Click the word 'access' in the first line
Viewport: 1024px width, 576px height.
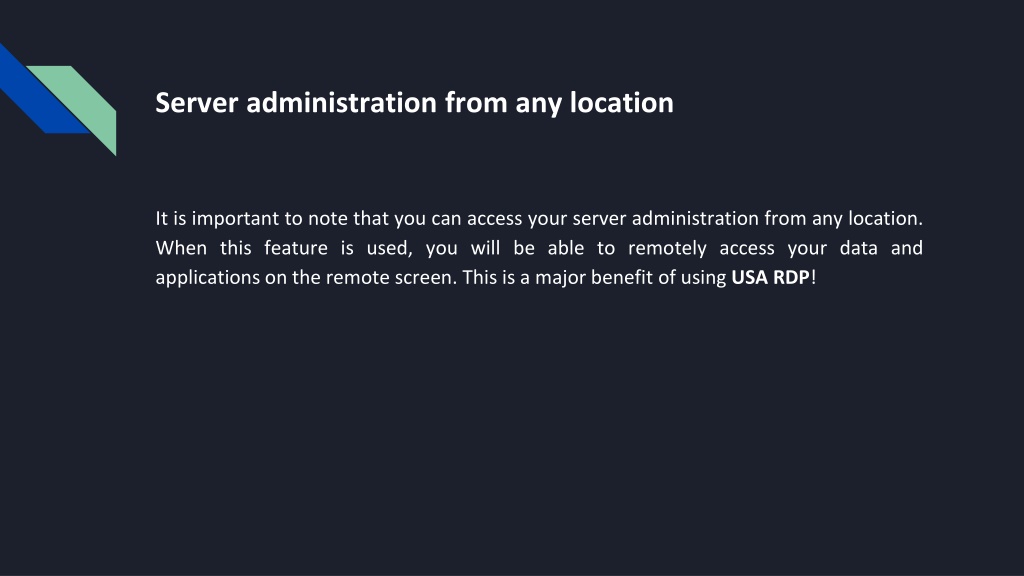click(x=494, y=219)
